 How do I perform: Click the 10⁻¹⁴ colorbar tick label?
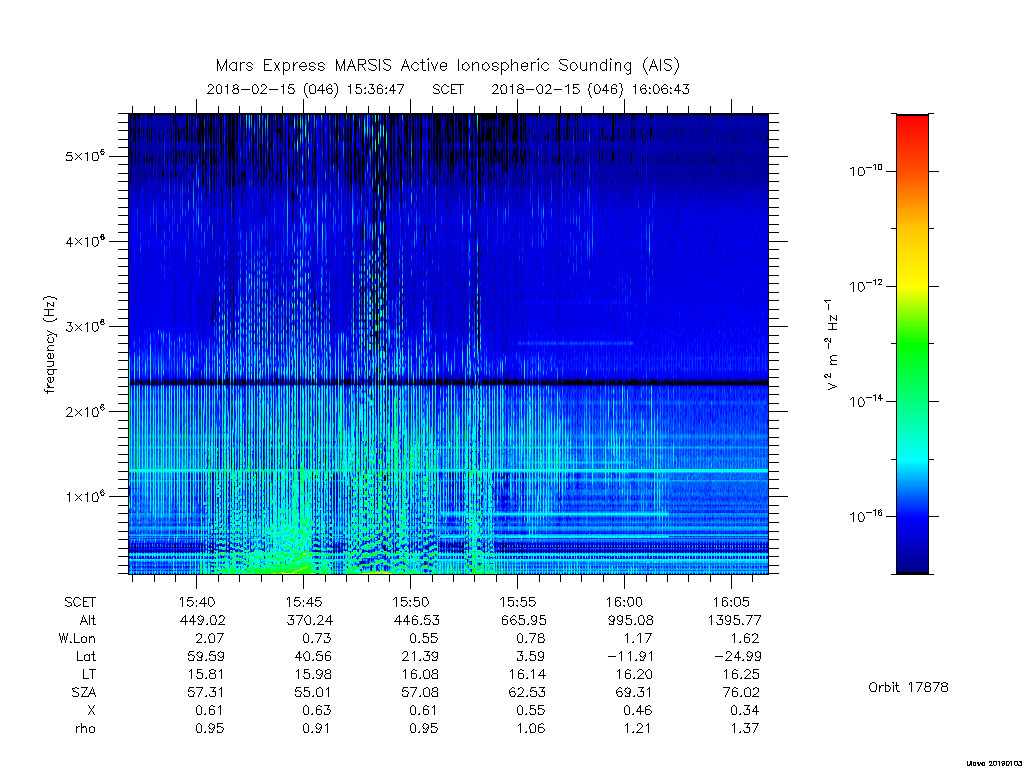(866, 401)
